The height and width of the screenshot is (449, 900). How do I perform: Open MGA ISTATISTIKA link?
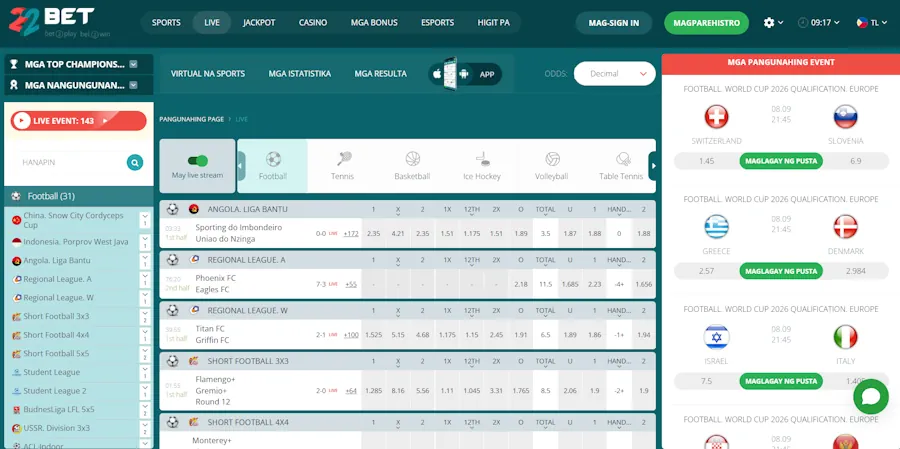(300, 73)
